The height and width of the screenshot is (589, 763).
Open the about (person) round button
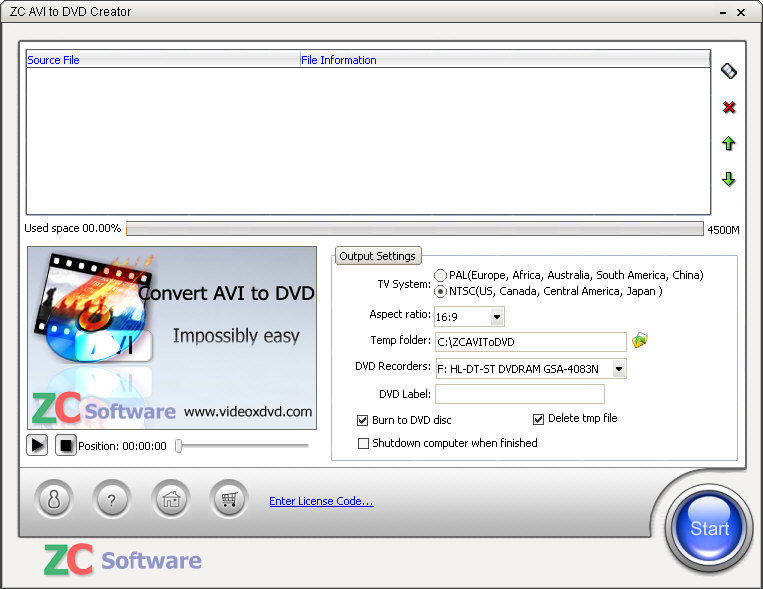(54, 499)
